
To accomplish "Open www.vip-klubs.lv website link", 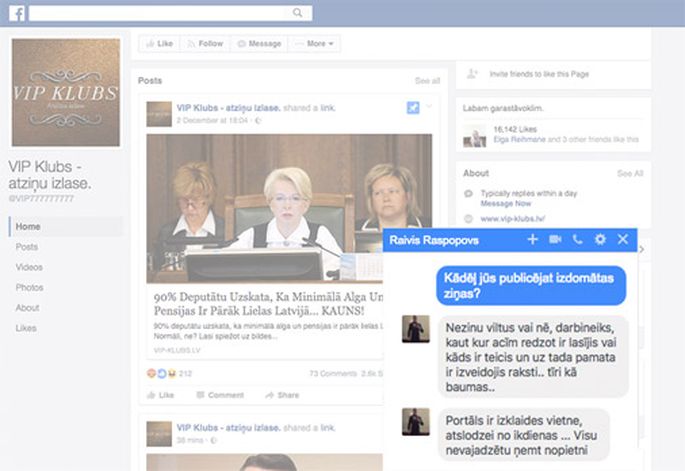I will click(512, 219).
